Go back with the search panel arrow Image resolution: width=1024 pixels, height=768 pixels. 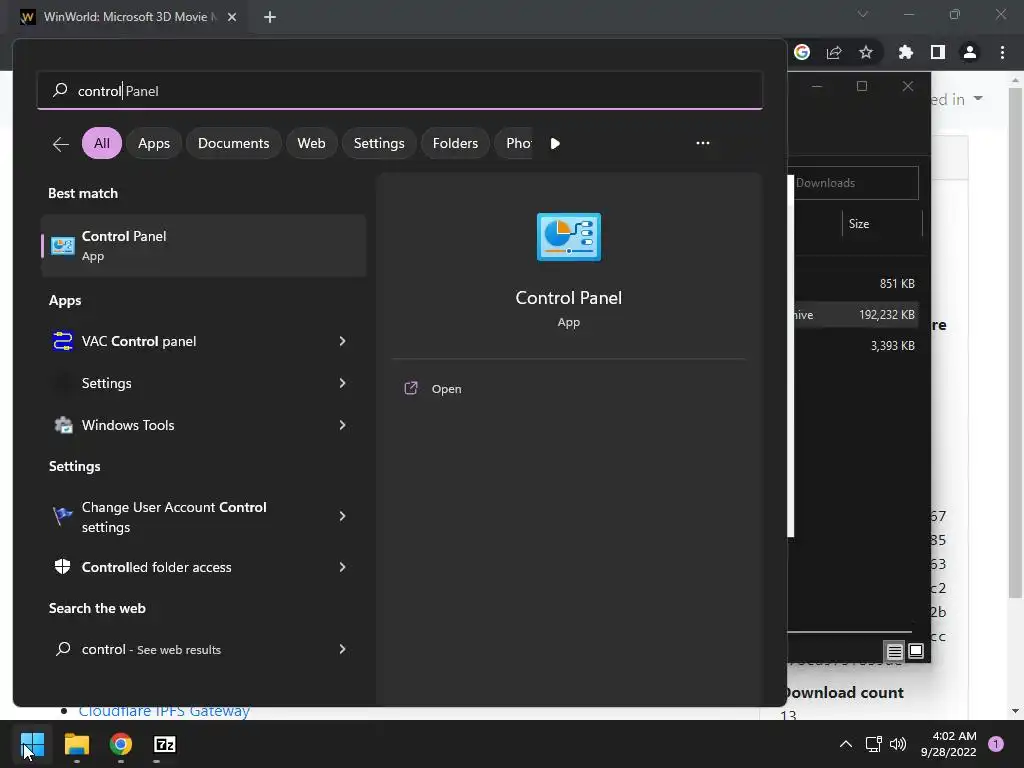[x=61, y=144]
